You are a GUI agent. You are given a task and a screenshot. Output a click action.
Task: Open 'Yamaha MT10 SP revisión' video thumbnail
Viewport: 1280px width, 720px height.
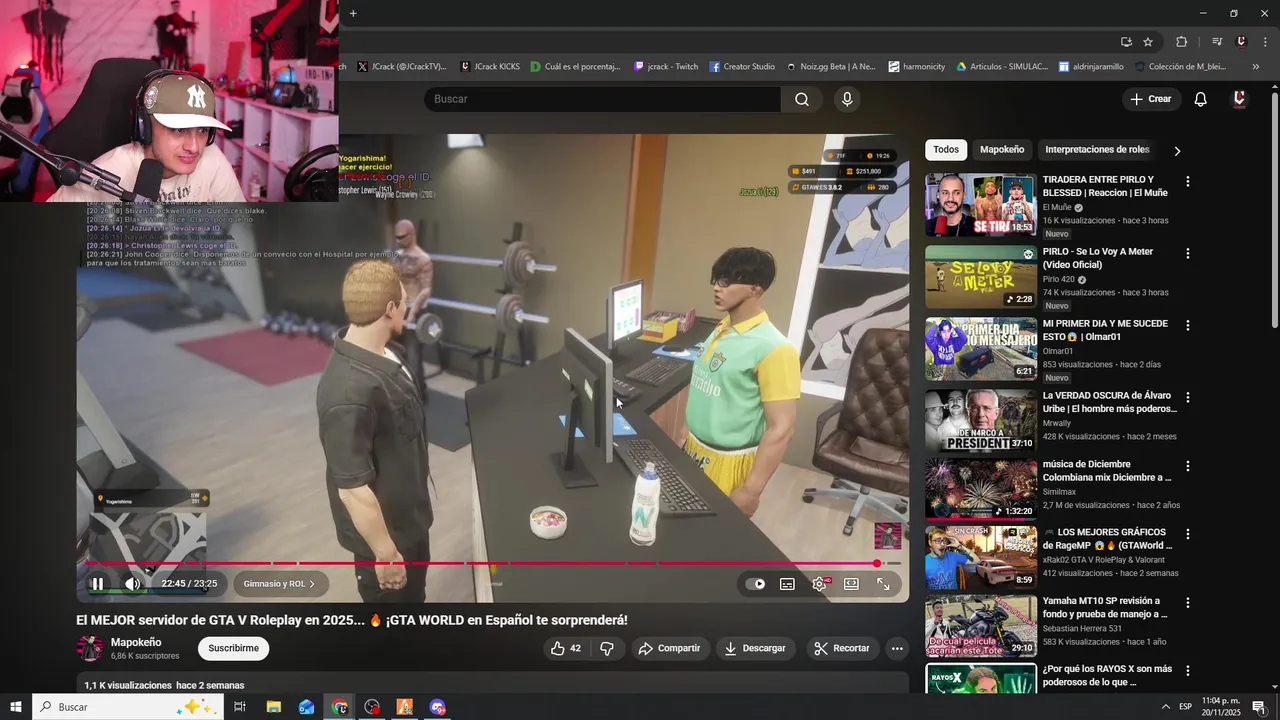[x=981, y=626]
